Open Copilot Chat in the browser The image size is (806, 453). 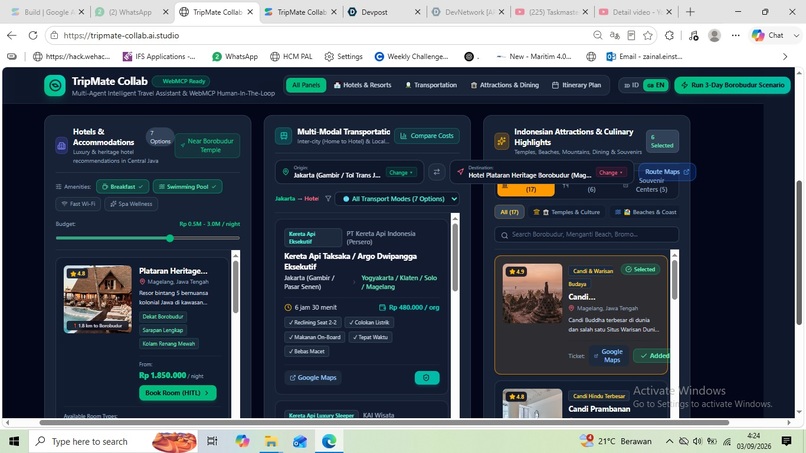[x=769, y=35]
